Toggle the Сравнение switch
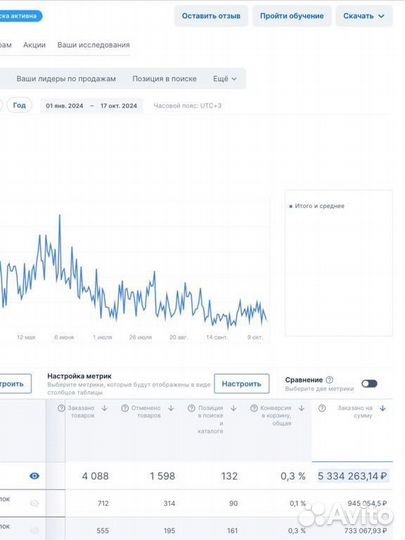 [x=369, y=384]
